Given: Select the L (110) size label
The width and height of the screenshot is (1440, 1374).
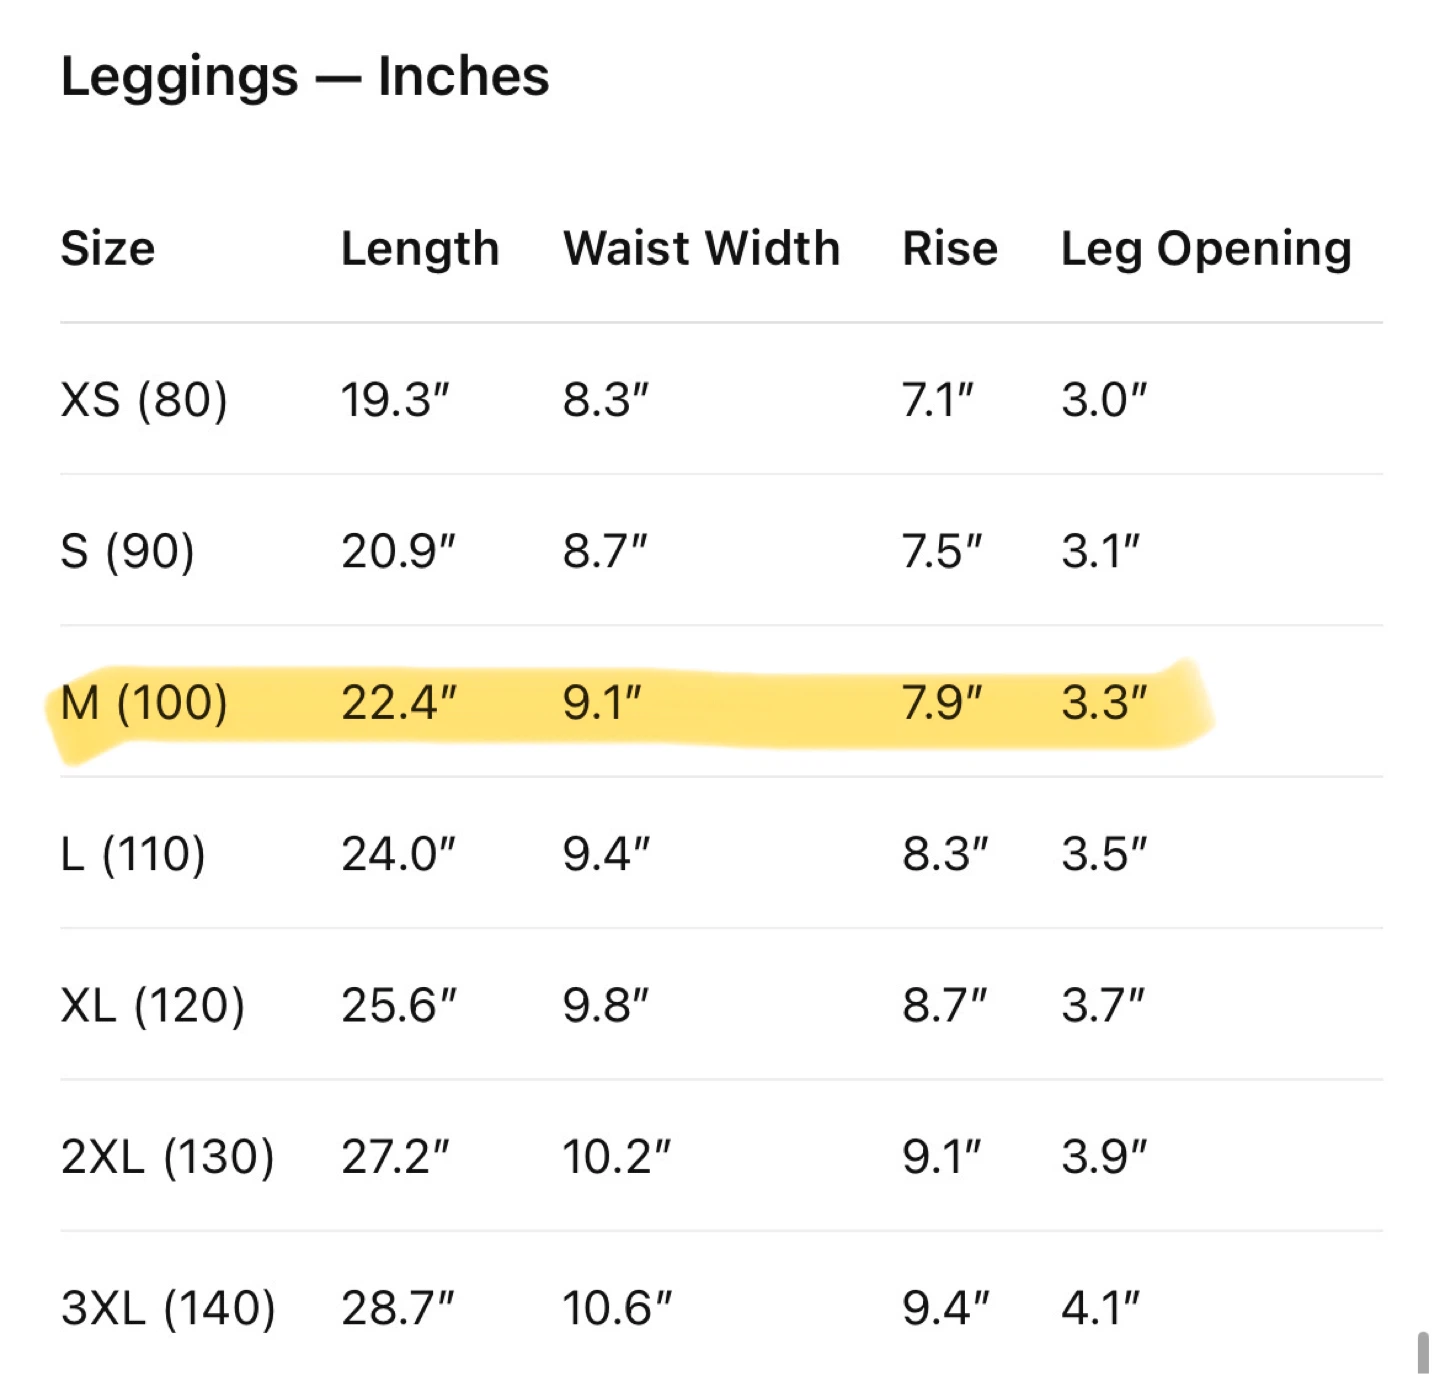Looking at the screenshot, I should (x=133, y=854).
